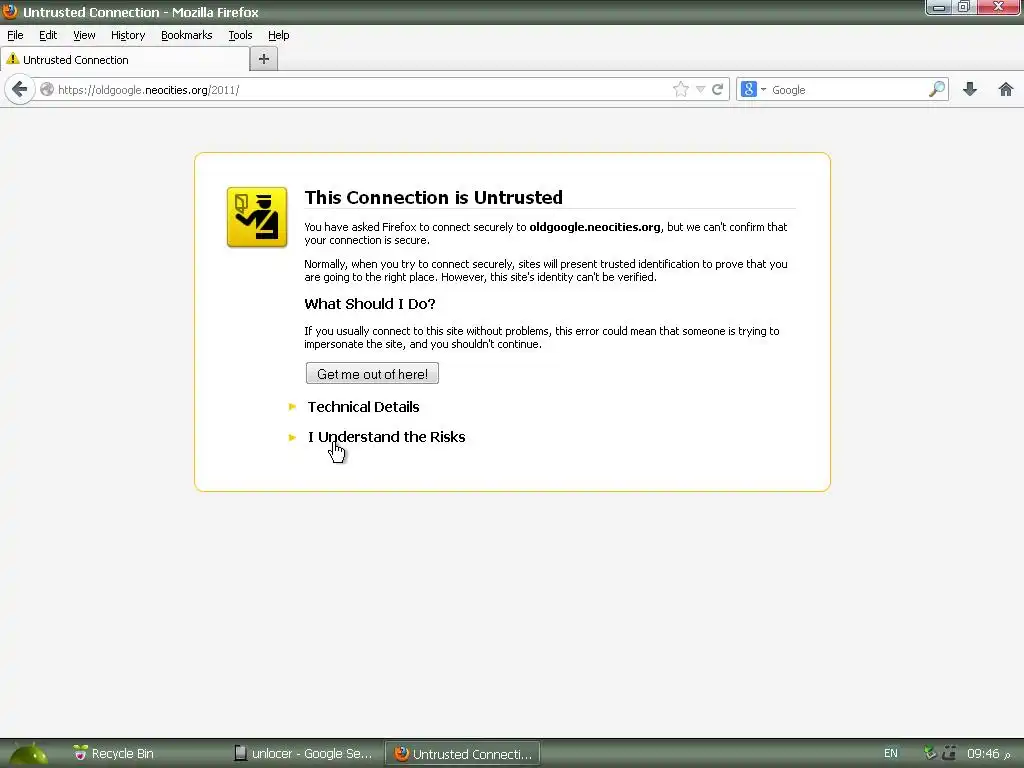Viewport: 1024px width, 768px height.
Task: Open the Bookmarks menu
Action: 187,35
